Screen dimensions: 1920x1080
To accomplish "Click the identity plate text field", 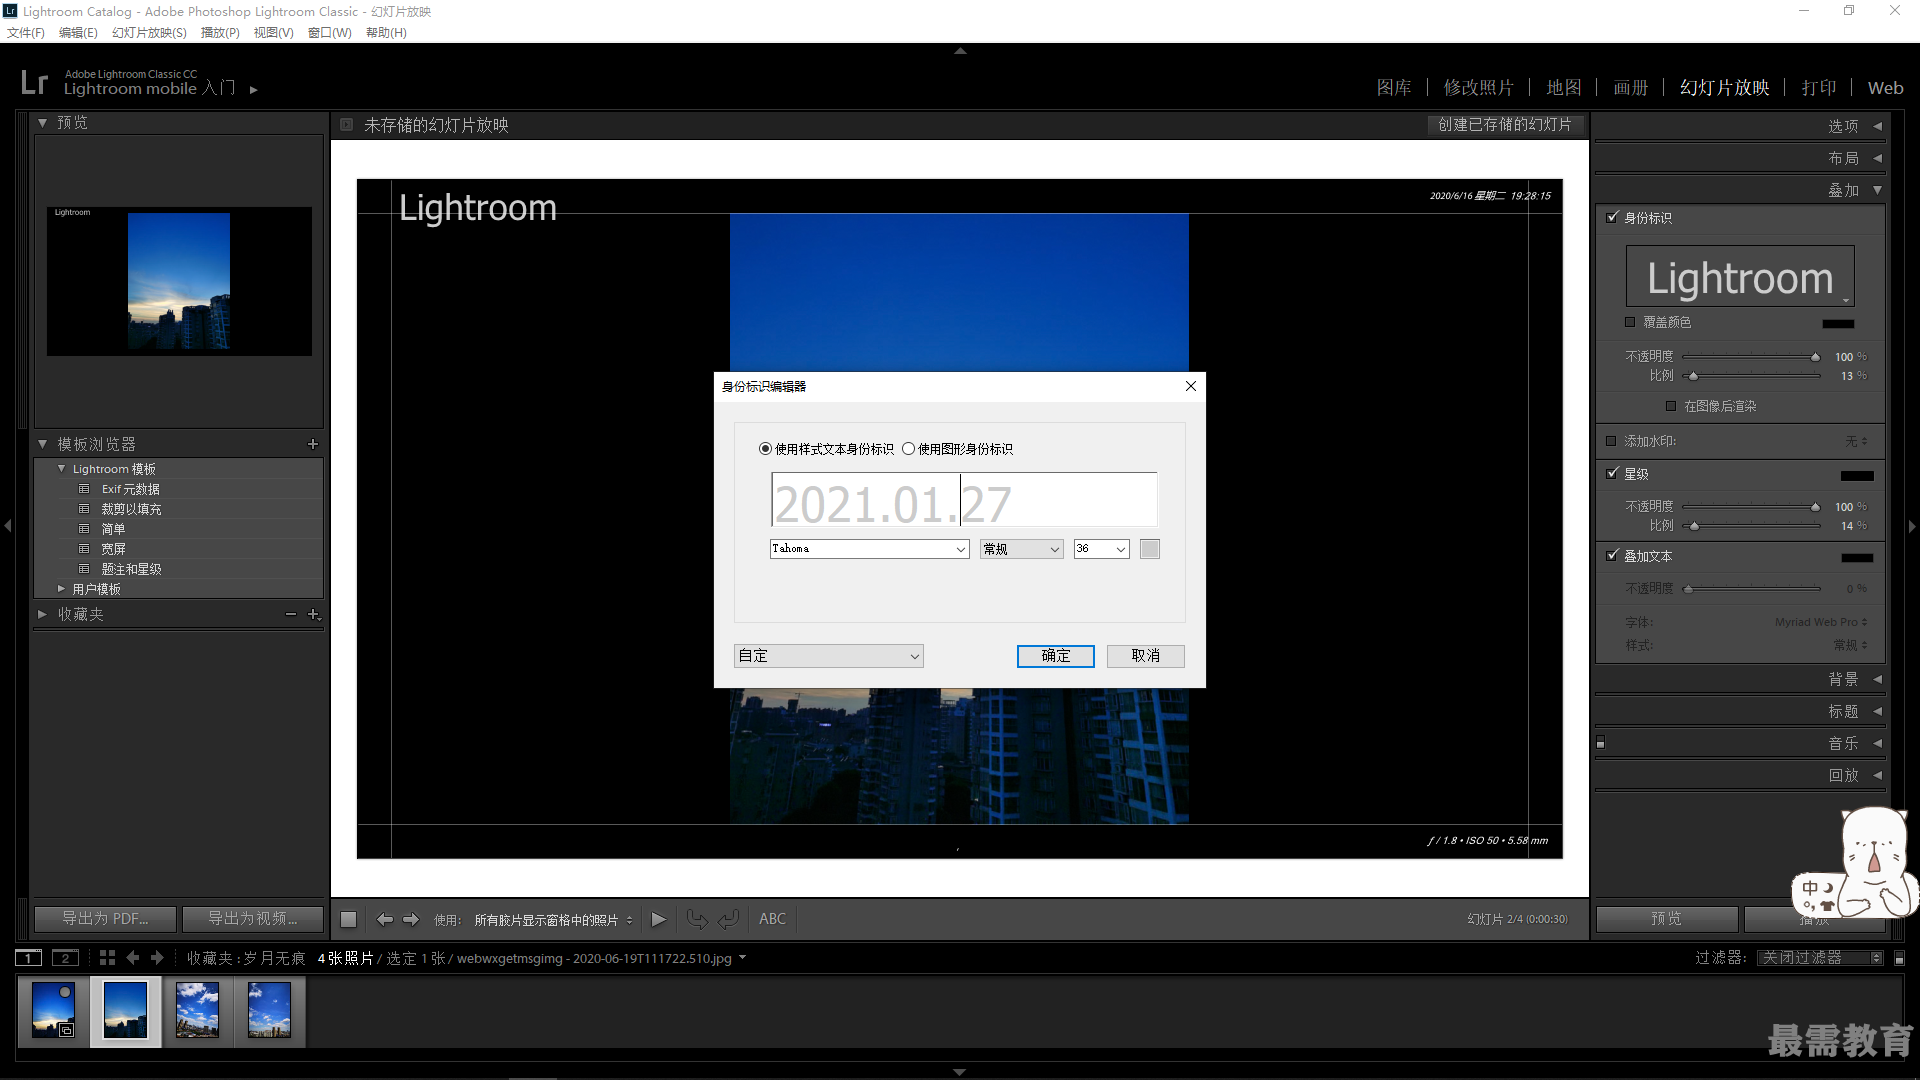I will 964,500.
